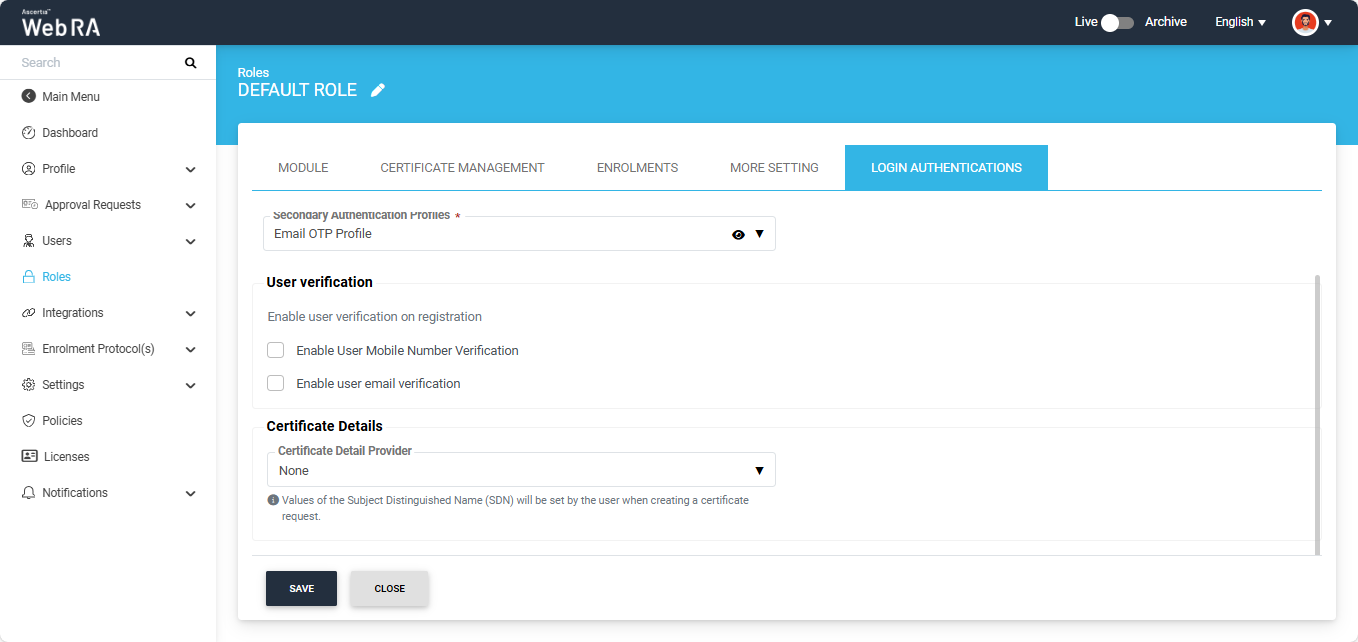The image size is (1358, 642).
Task: Switch to the More Setting tab
Action: point(774,168)
